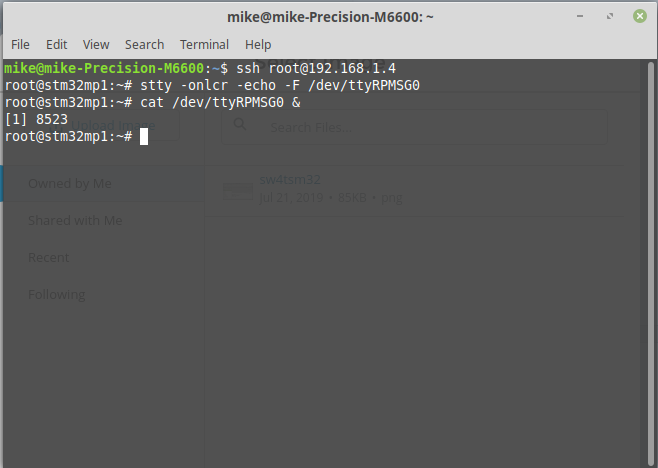Open the Help menu

tap(258, 44)
